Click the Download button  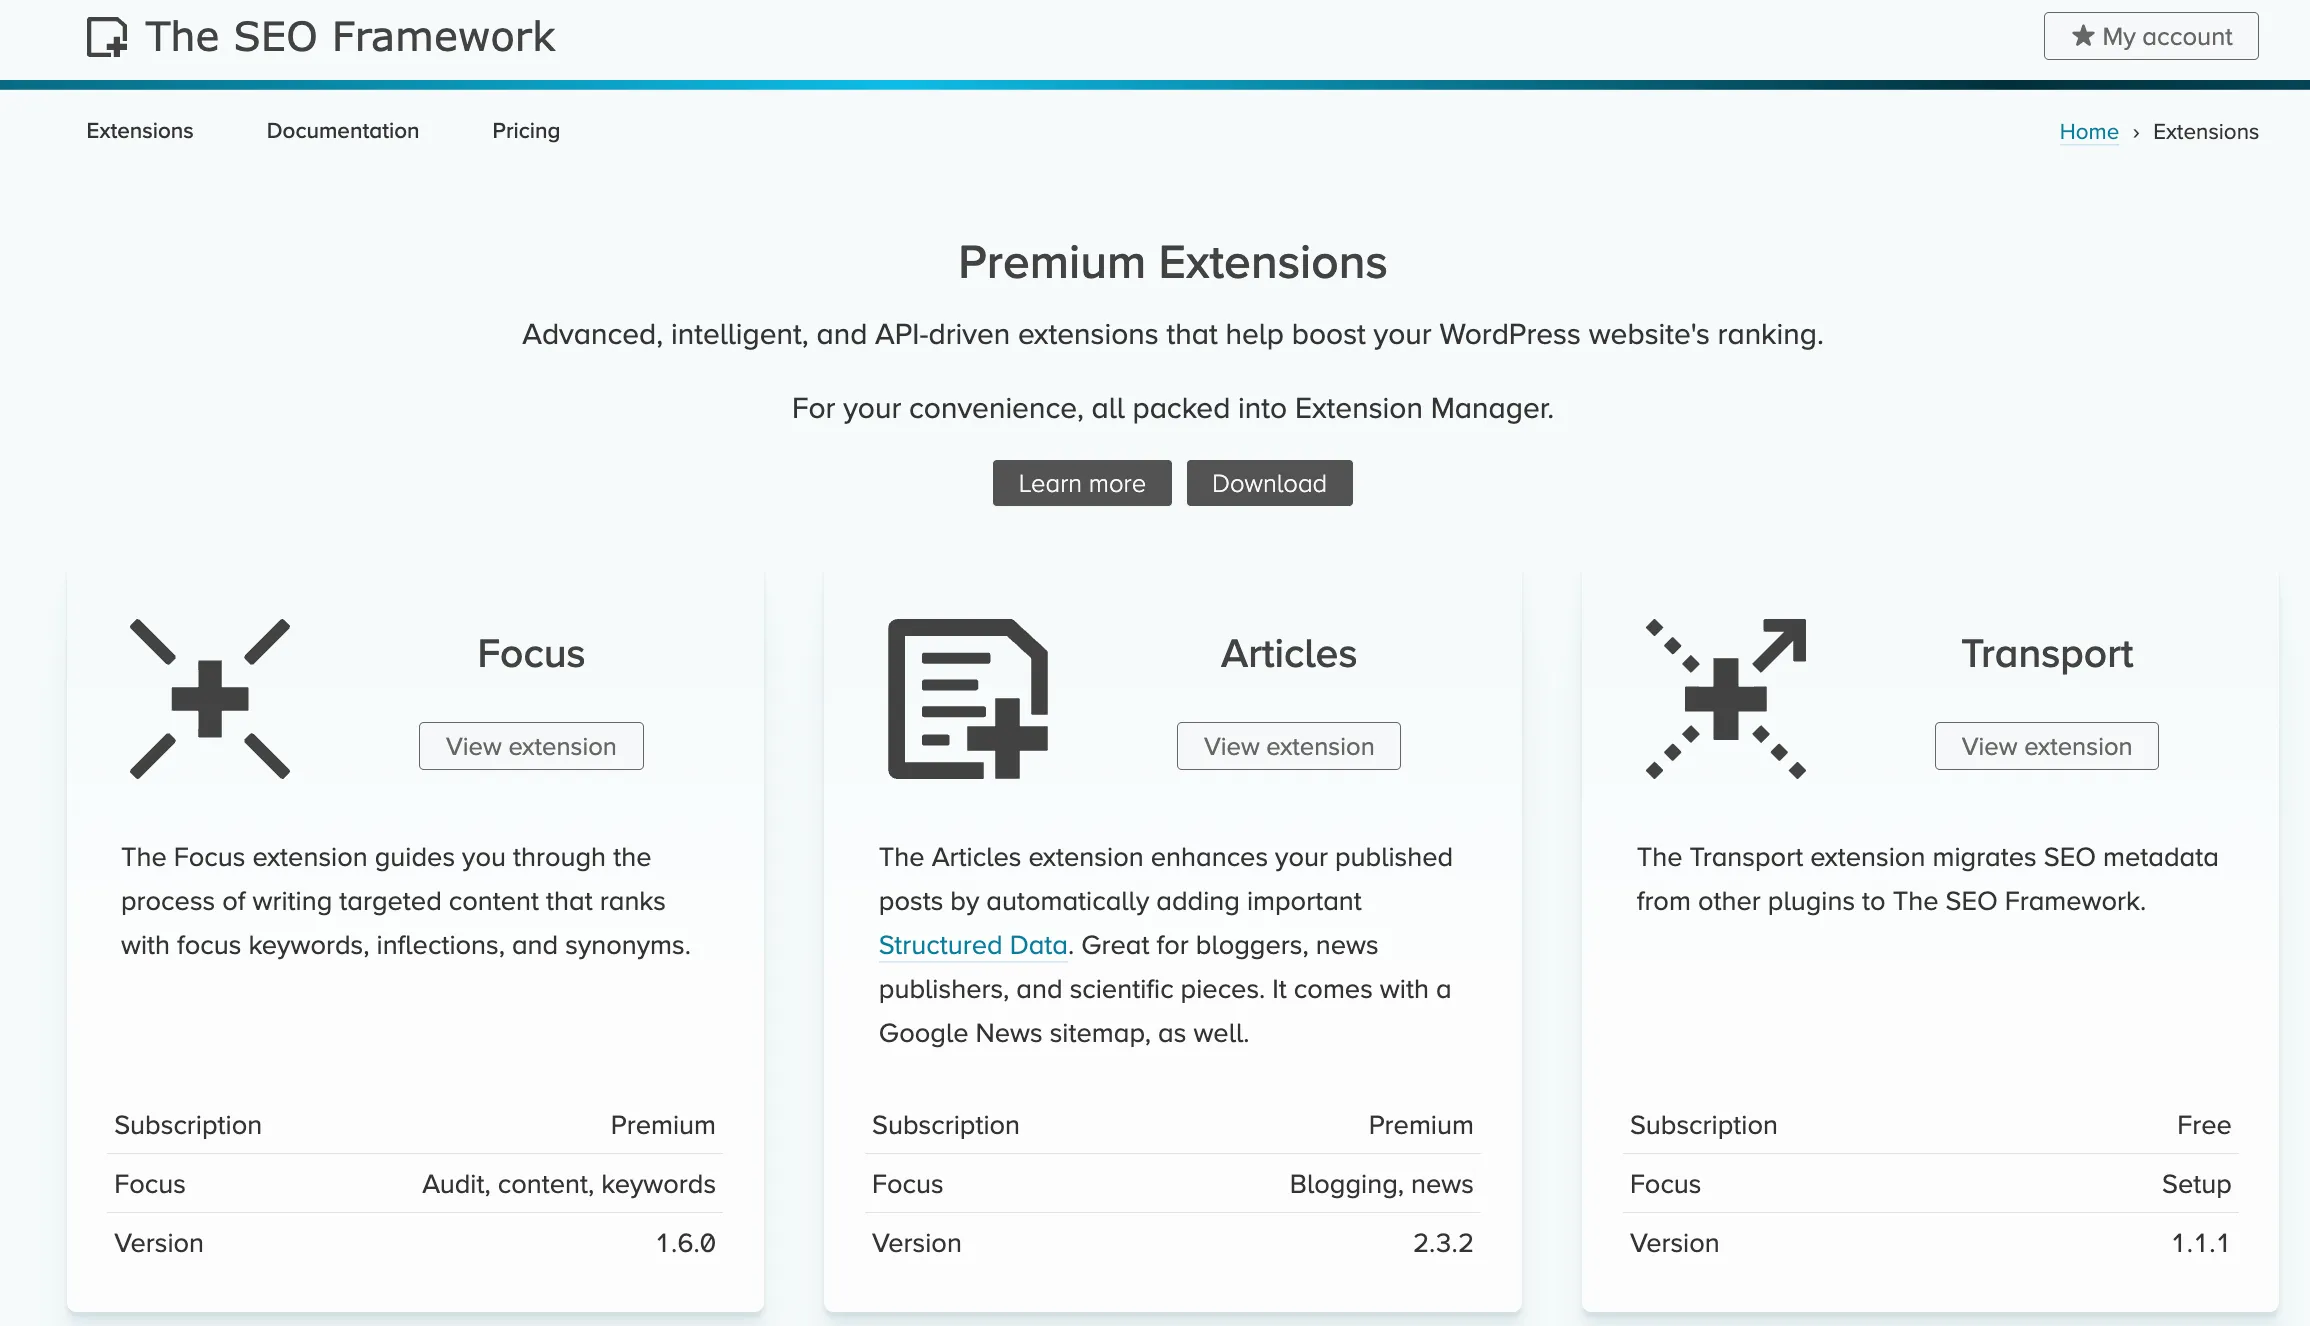pos(1269,483)
